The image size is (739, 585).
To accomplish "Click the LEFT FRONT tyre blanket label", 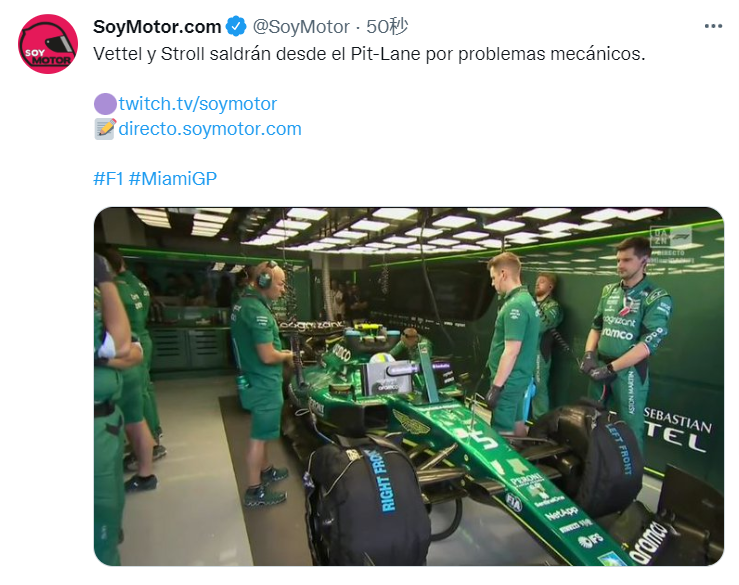I will [621, 448].
